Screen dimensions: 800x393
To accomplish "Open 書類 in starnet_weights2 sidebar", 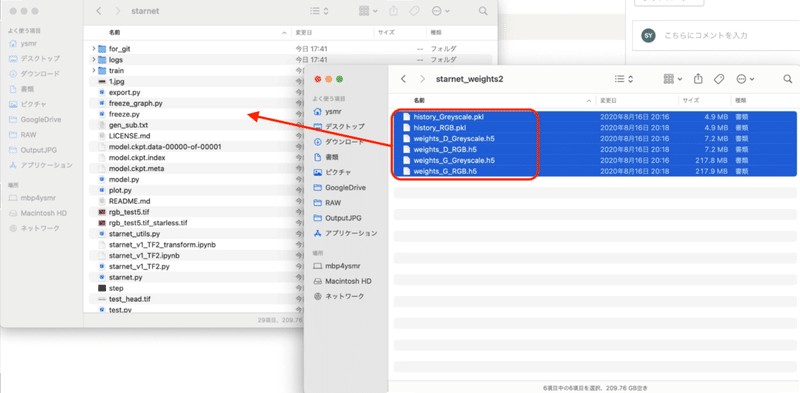I will pos(327,157).
